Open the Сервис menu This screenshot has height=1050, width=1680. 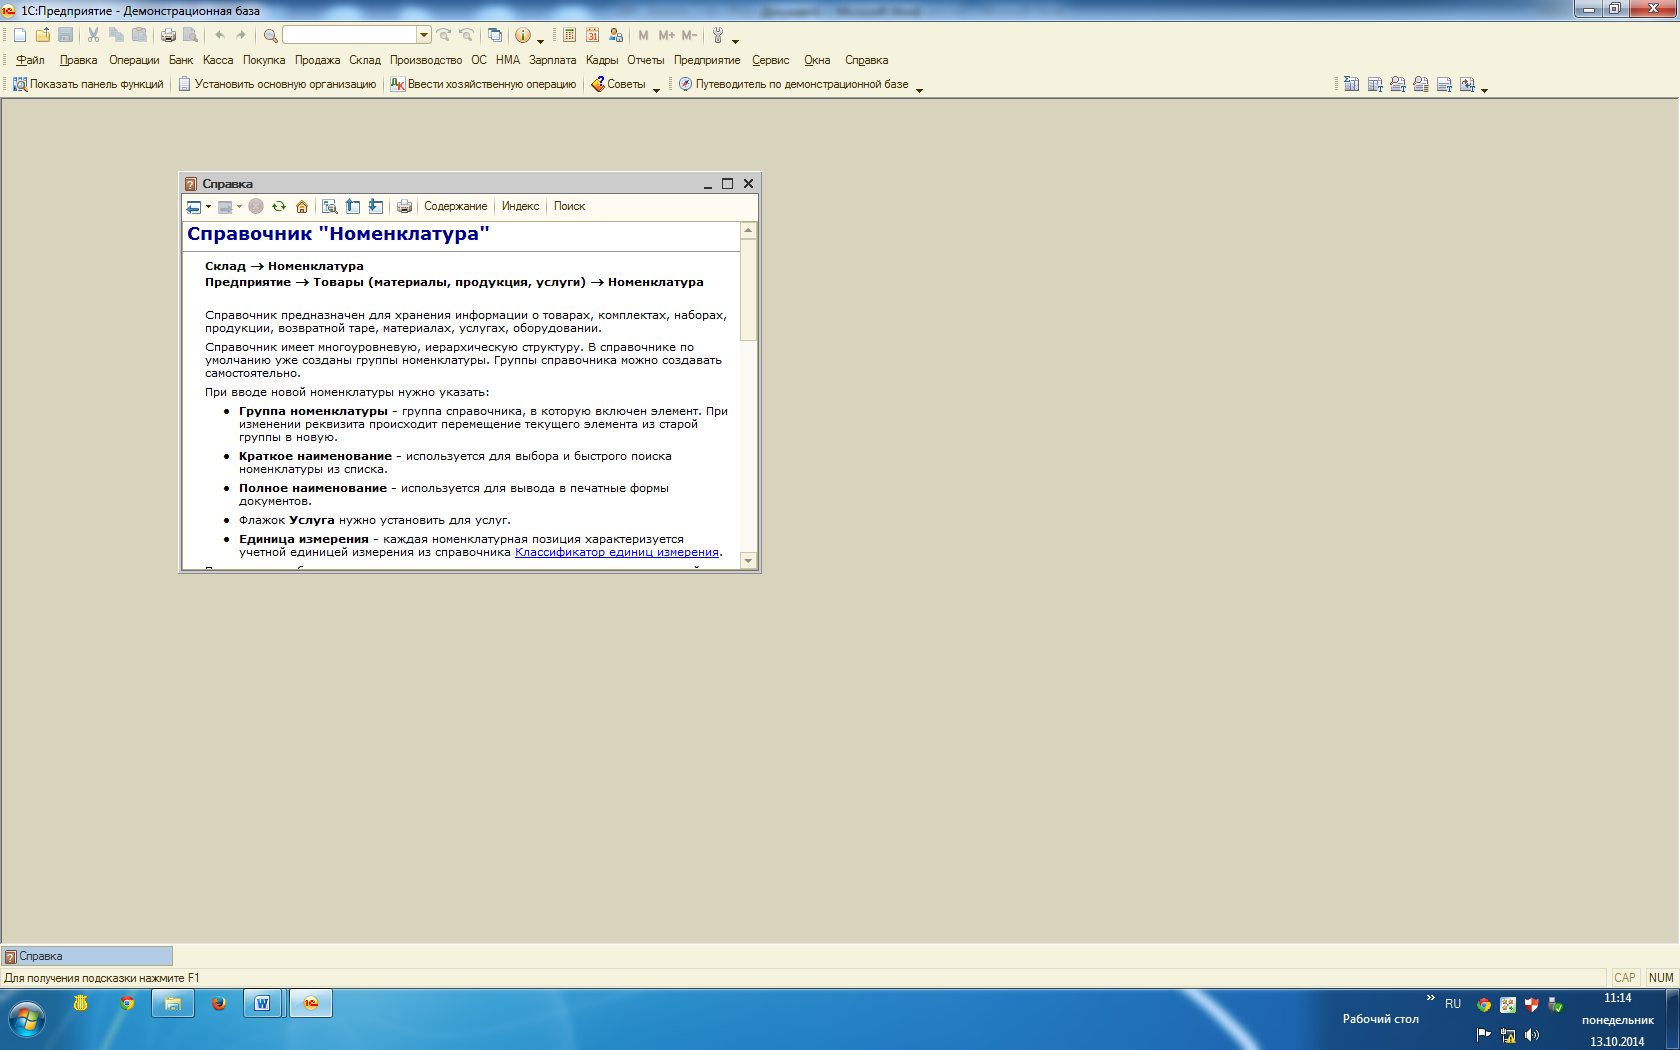(771, 60)
